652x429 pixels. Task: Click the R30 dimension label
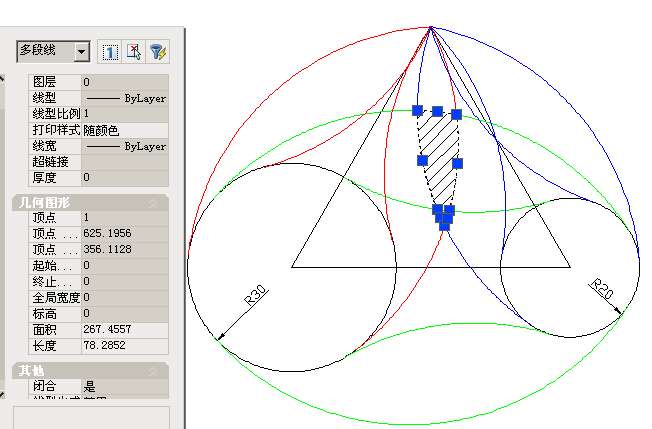coord(255,295)
